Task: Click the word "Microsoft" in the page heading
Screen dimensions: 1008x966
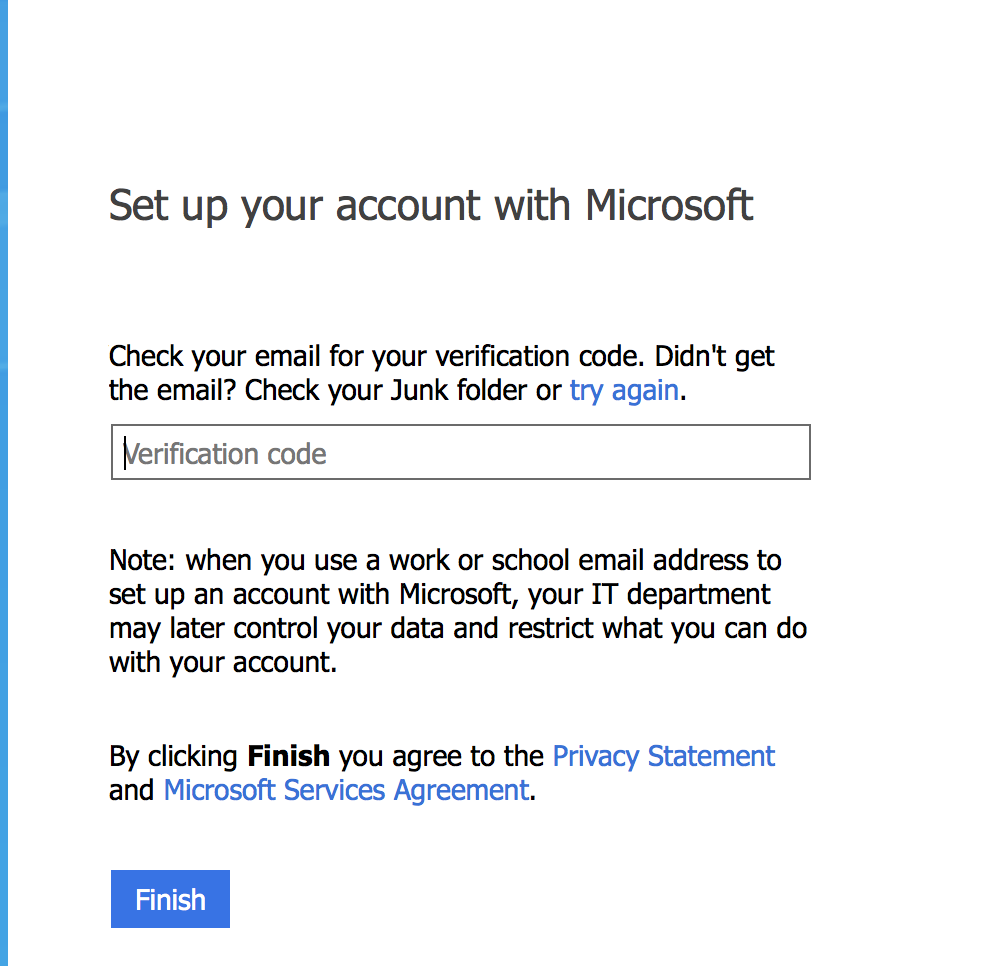Action: pos(669,206)
